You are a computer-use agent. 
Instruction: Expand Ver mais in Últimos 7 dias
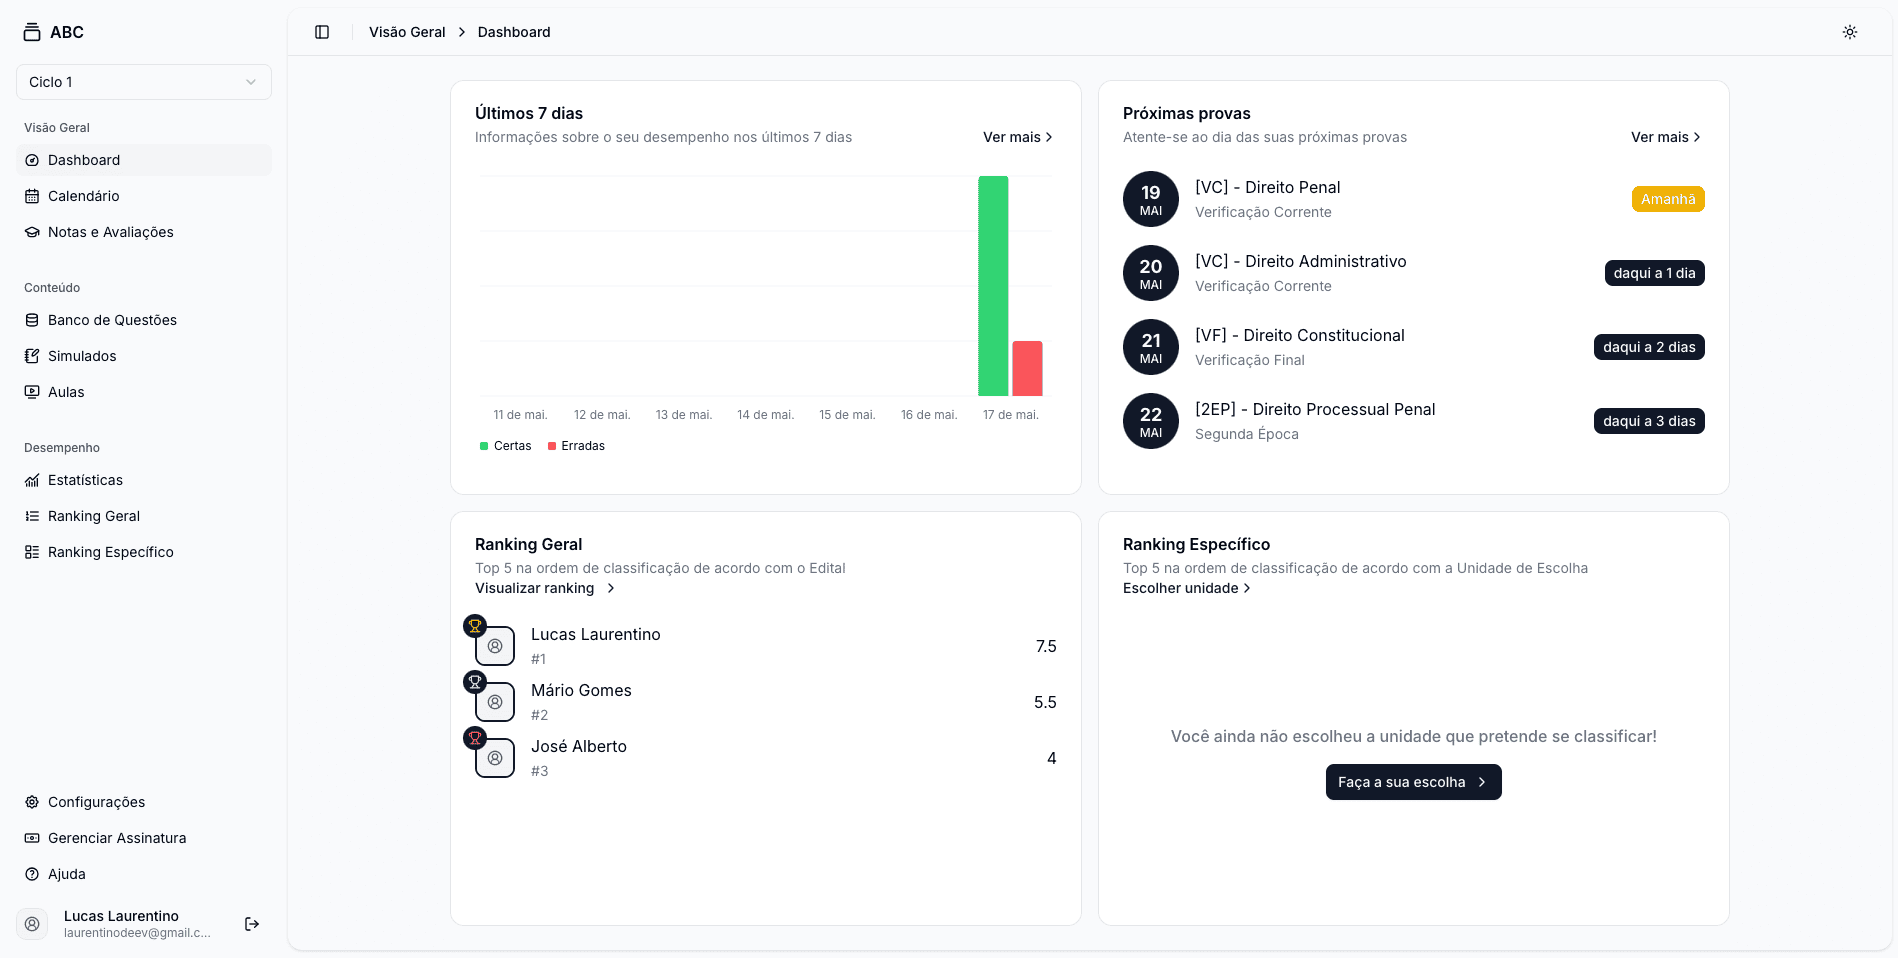tap(1017, 137)
